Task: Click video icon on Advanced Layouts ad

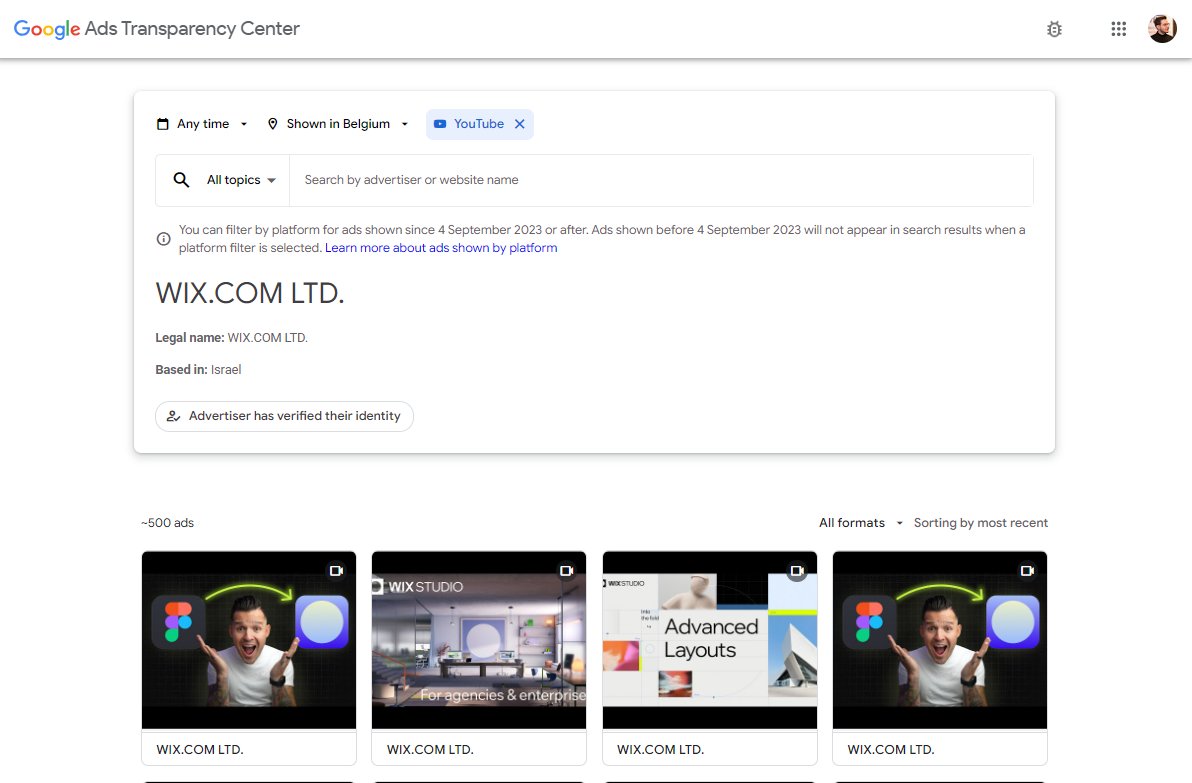Action: pyautogui.click(x=797, y=571)
